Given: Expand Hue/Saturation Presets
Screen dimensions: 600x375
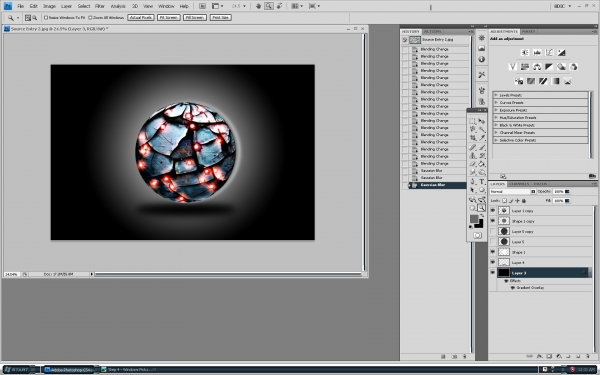Looking at the screenshot, I should [x=496, y=117].
